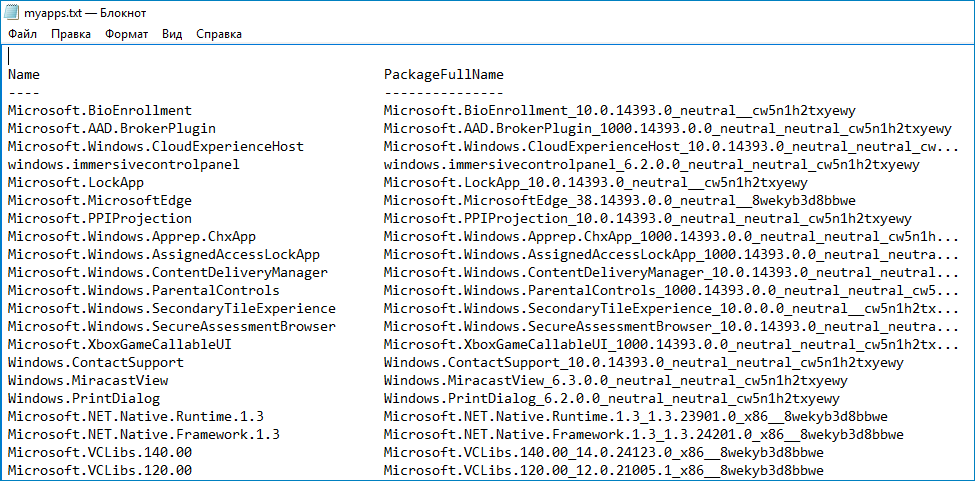This screenshot has width=975, height=481.
Task: Open the Справка menu
Action: 219,34
